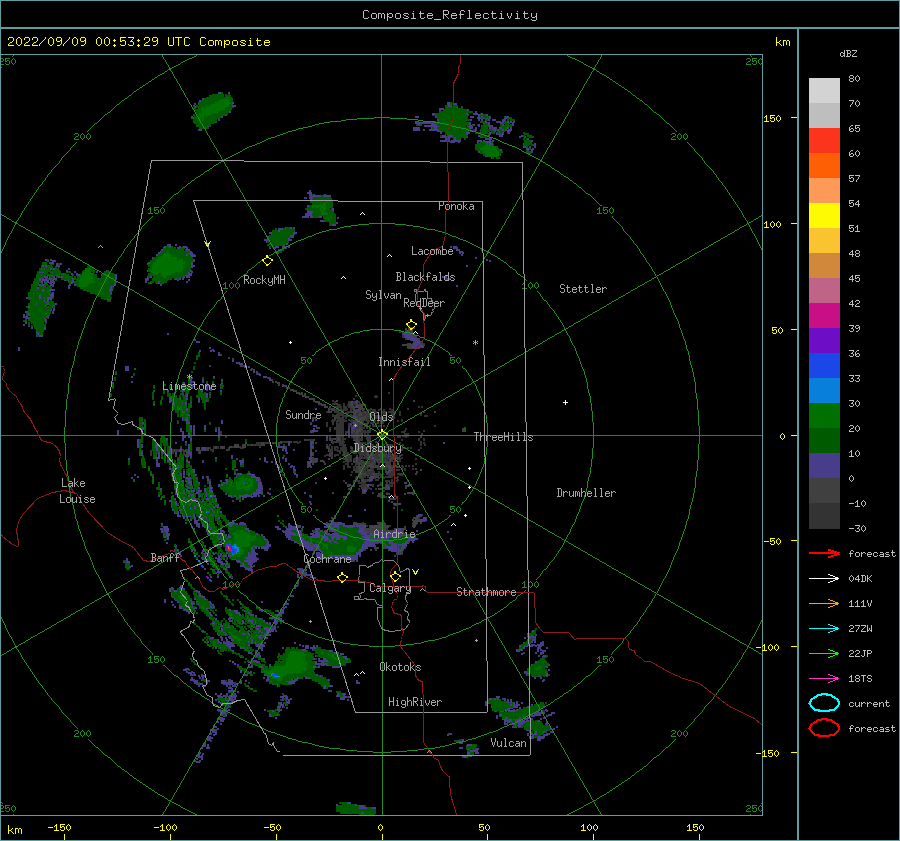Click the Okotoks label
900x841 pixels.
[x=400, y=667]
